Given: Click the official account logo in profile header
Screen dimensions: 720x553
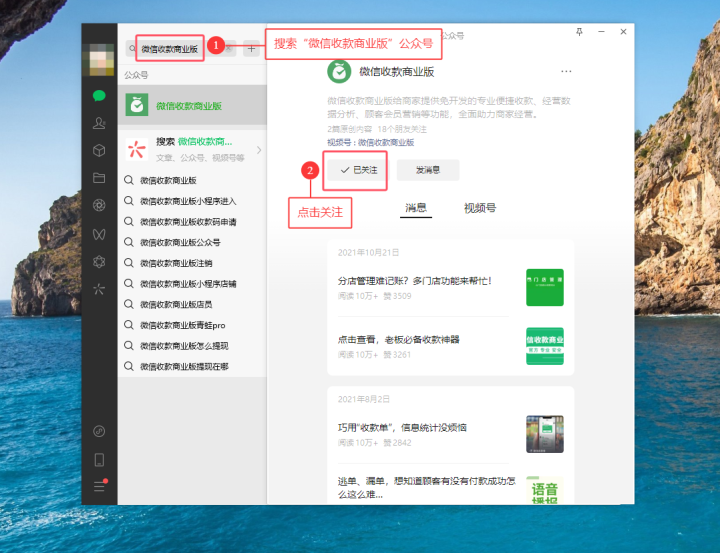Looking at the screenshot, I should (x=339, y=72).
